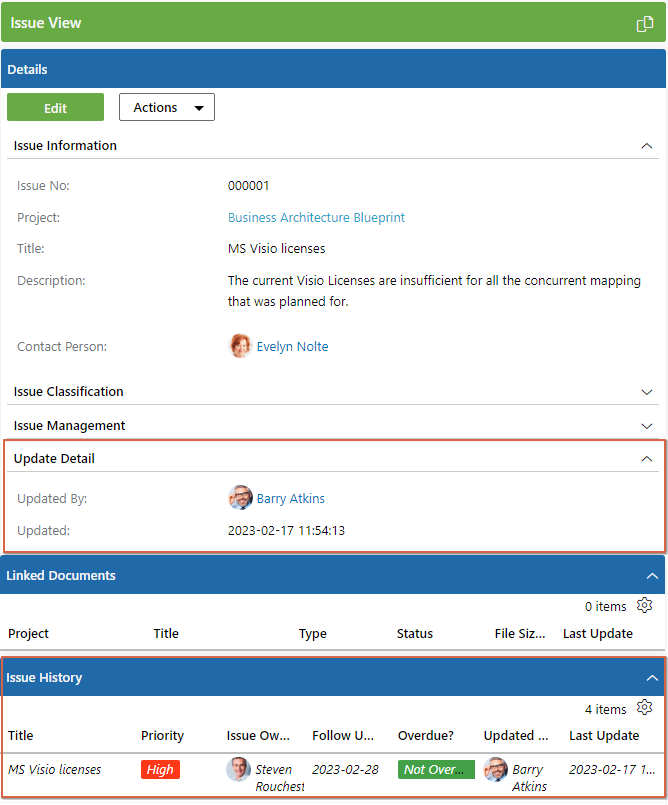This screenshot has width=668, height=805.
Task: Open Issue History settings gear
Action: pos(644,707)
